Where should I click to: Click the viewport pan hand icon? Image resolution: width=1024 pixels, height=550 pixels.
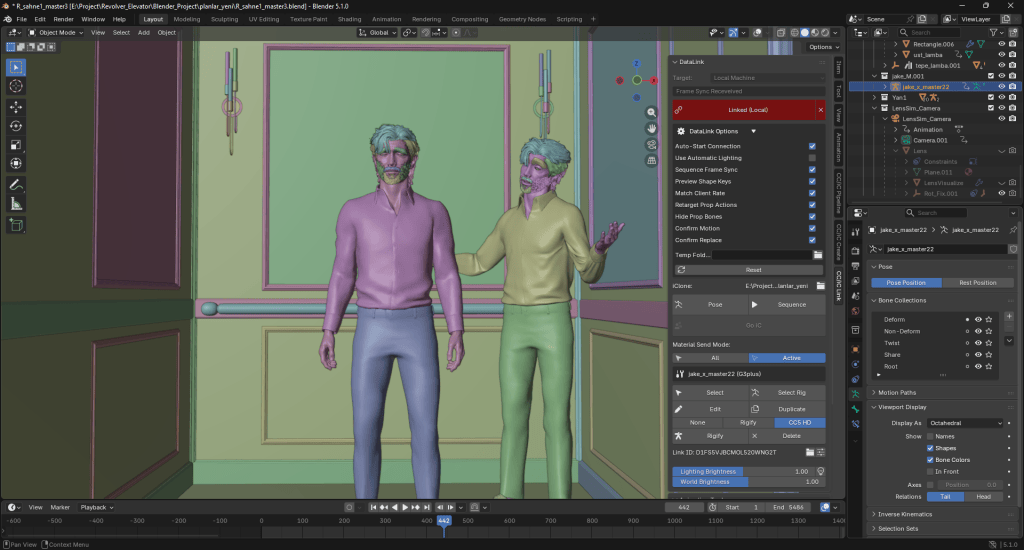(x=651, y=129)
